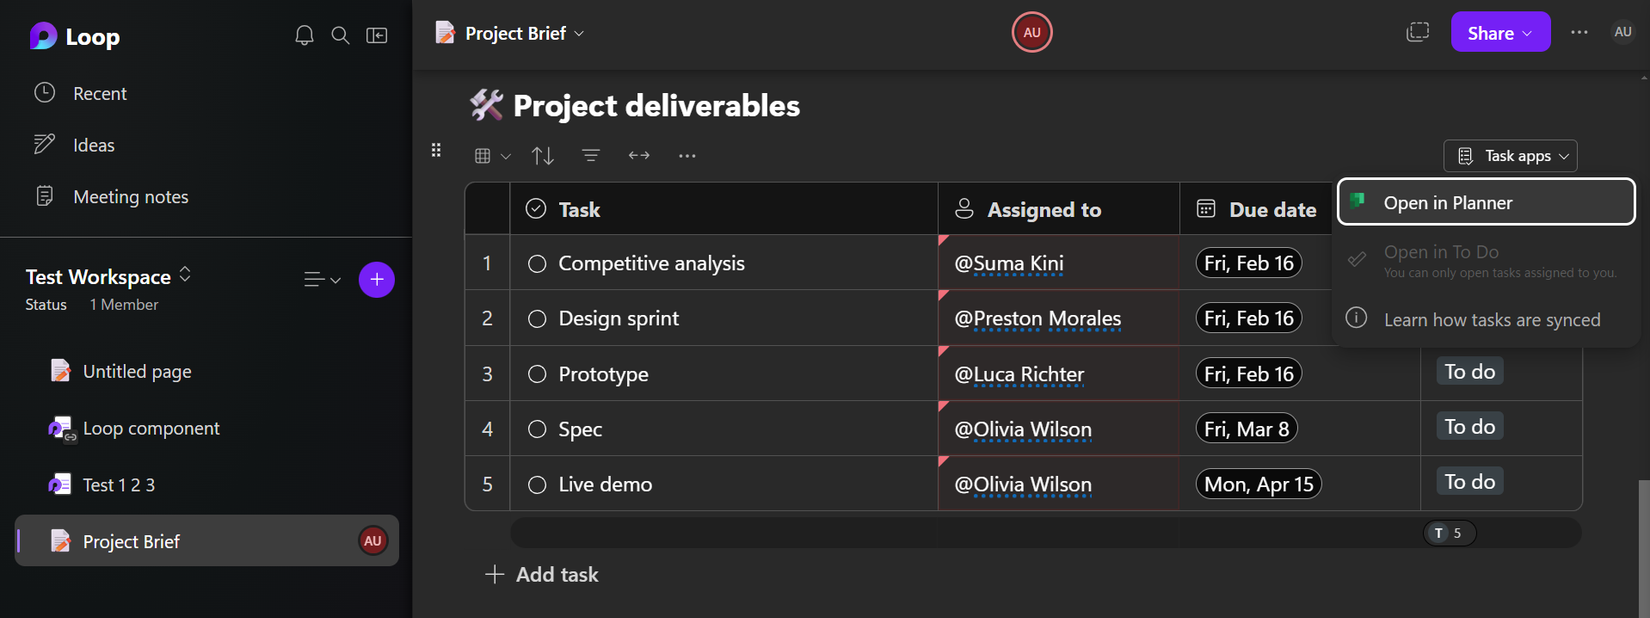The height and width of the screenshot is (618, 1650).
Task: Mark Competitive analysis task complete
Action: (537, 264)
